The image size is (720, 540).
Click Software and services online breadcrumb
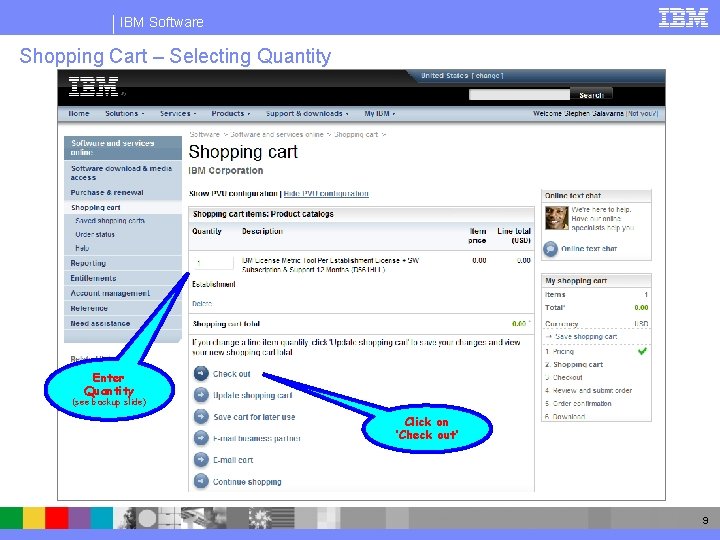(x=277, y=135)
